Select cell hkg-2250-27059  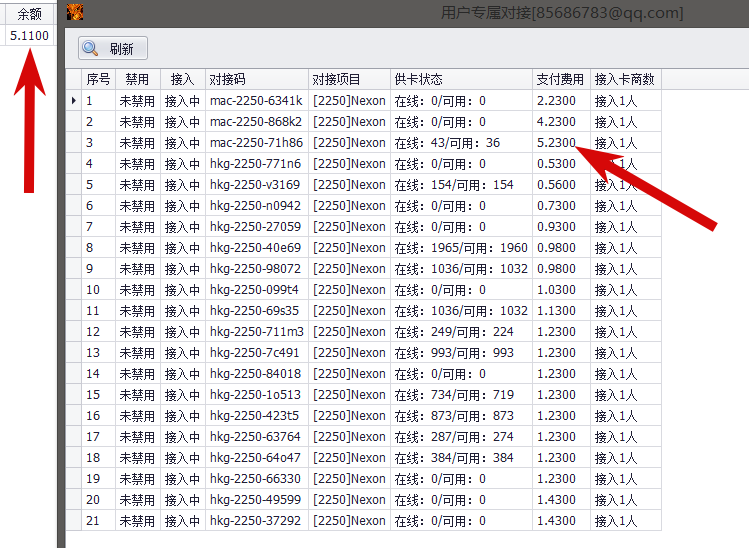point(257,227)
